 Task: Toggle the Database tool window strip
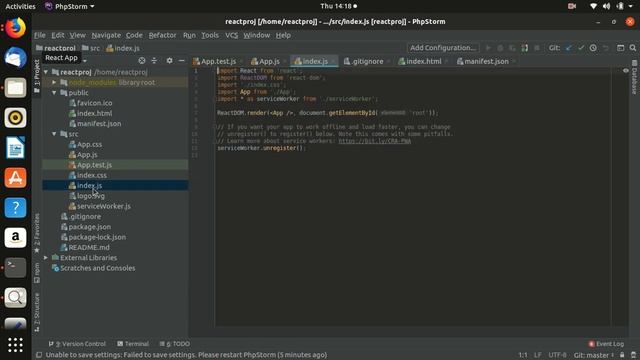coord(634,78)
